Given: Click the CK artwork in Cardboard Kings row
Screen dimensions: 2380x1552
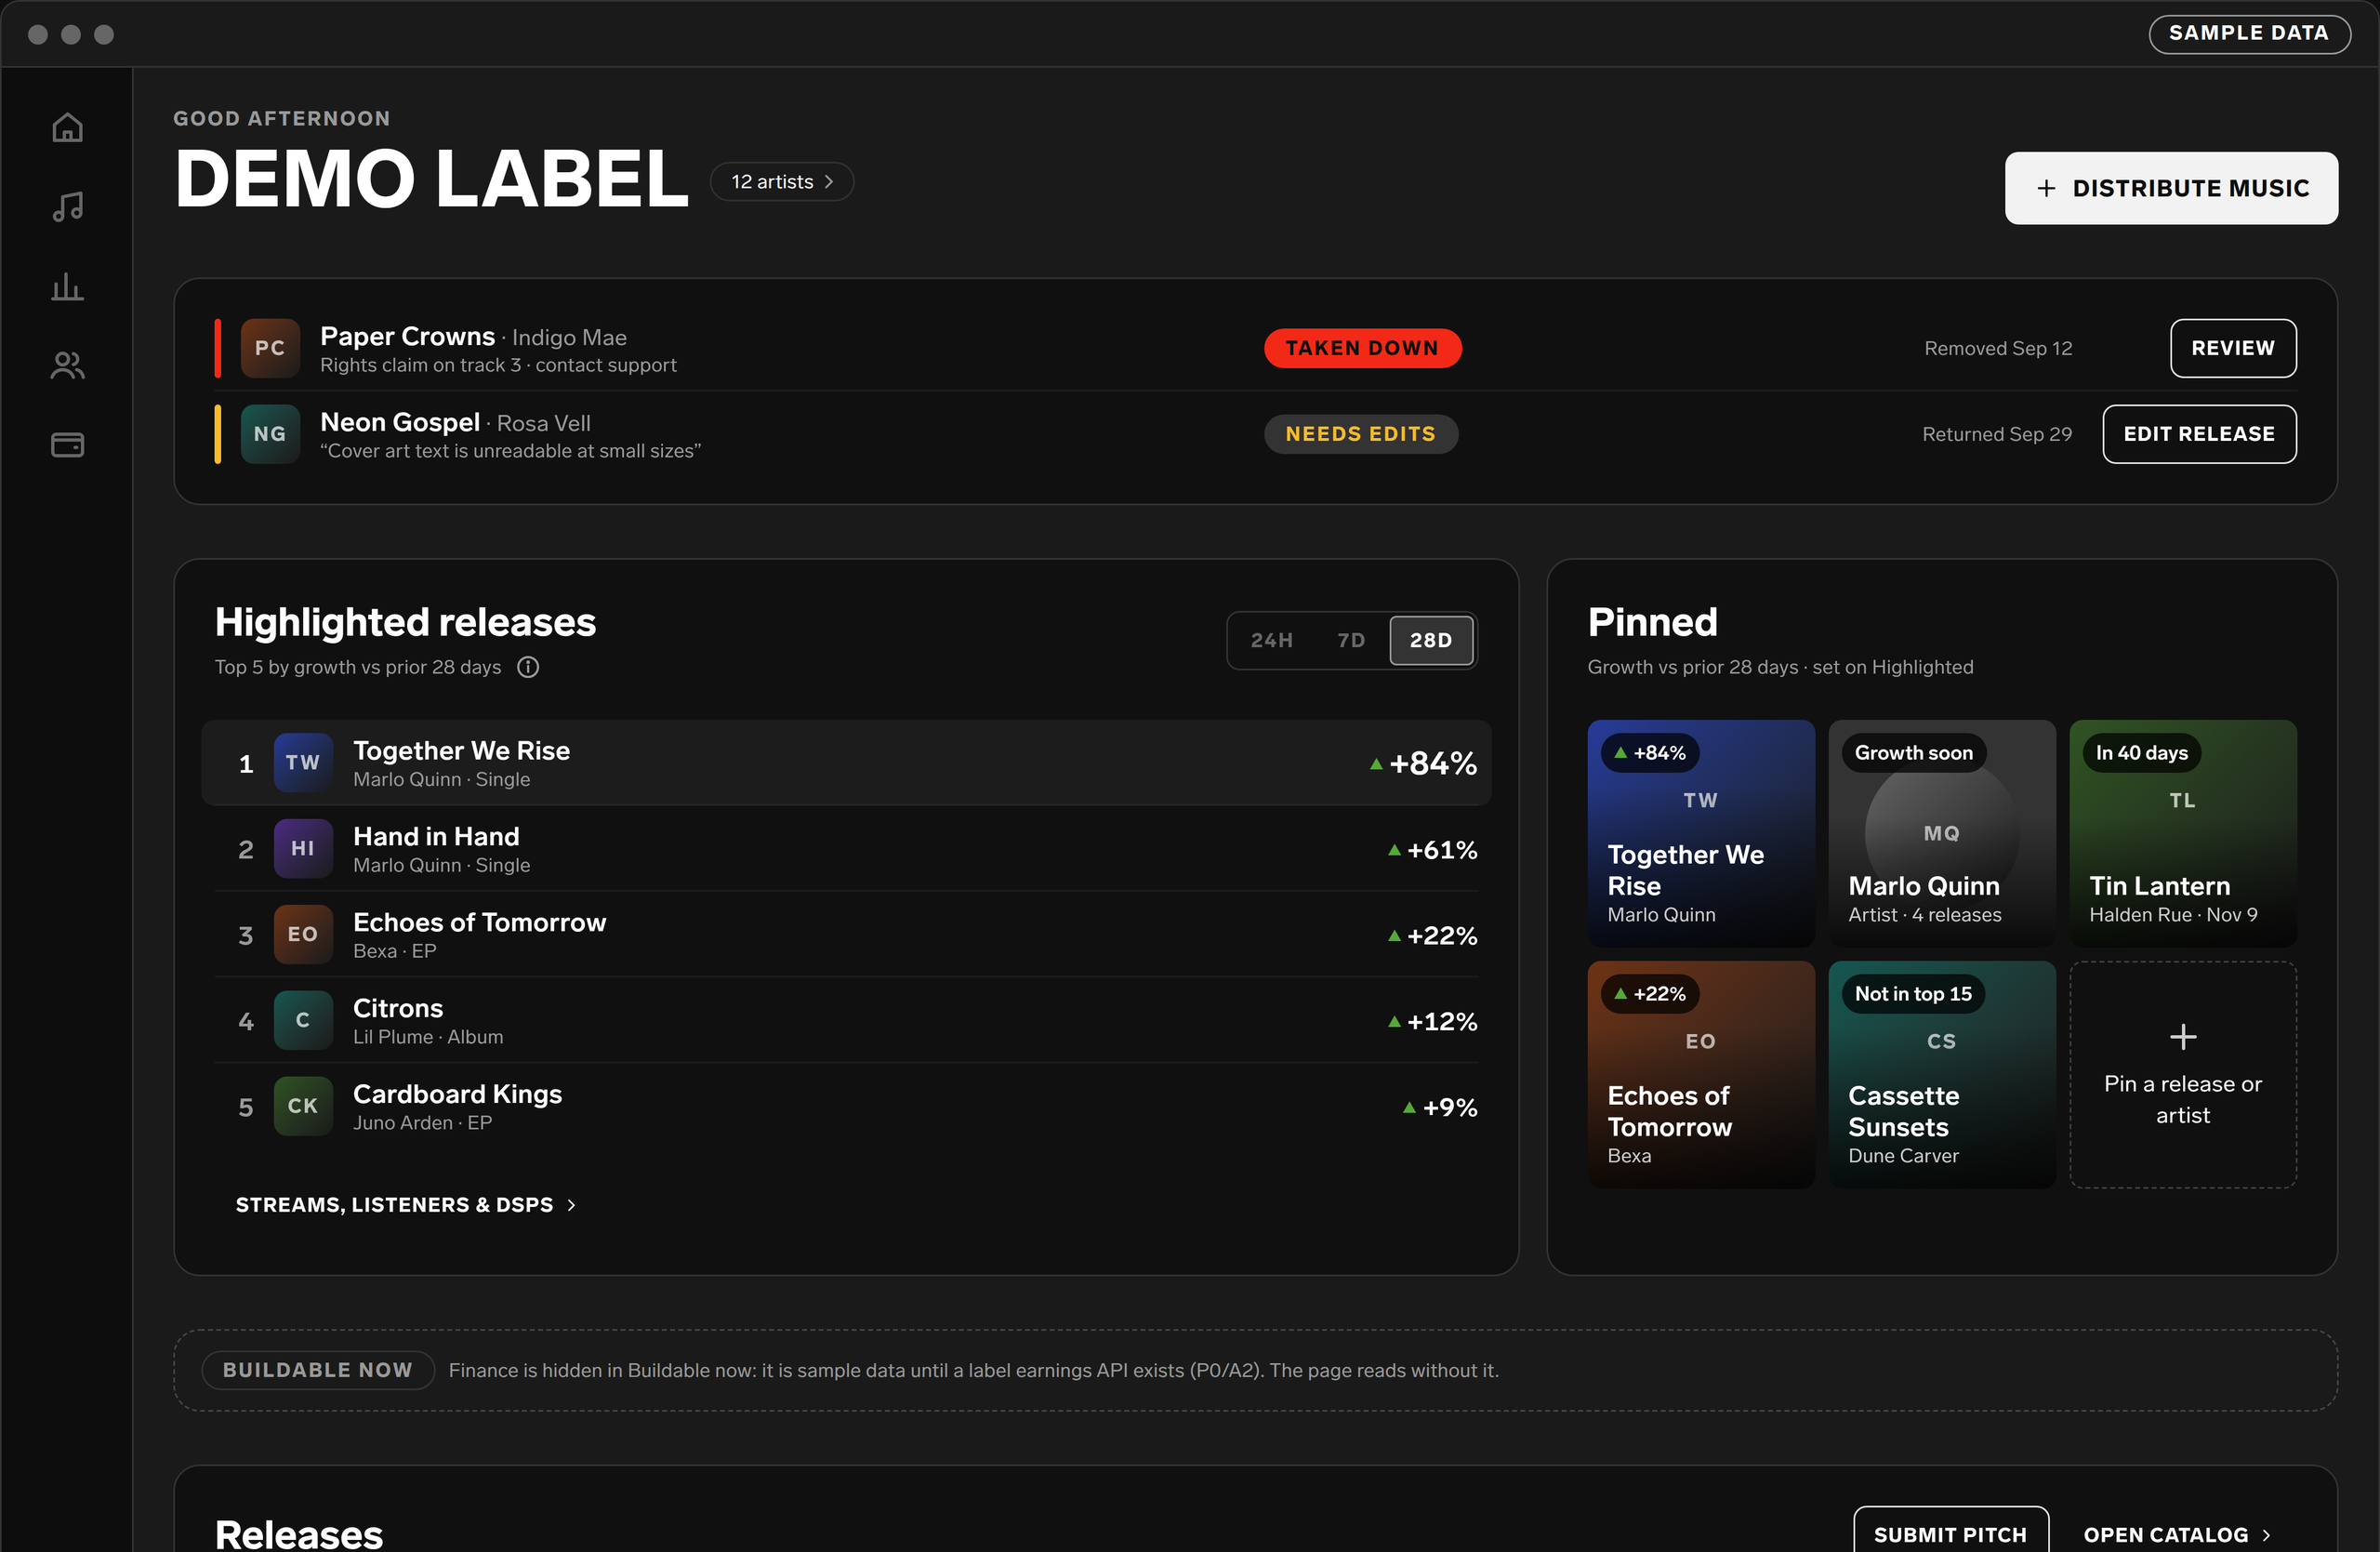Looking at the screenshot, I should 303,1107.
